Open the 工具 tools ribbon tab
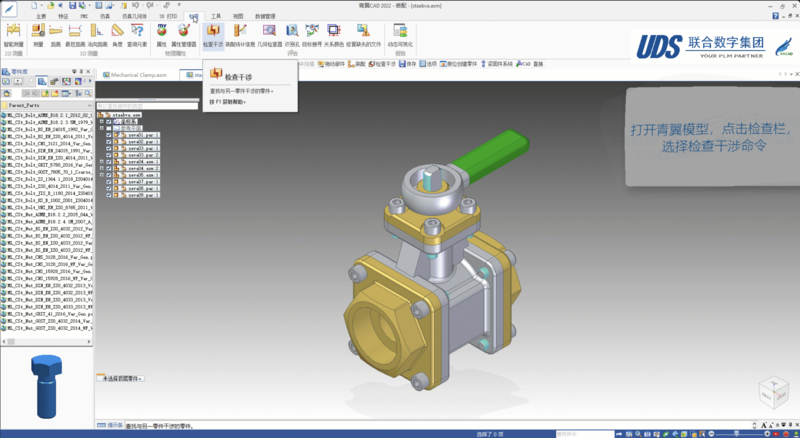Screen dimensions: 800x438 tap(216, 16)
